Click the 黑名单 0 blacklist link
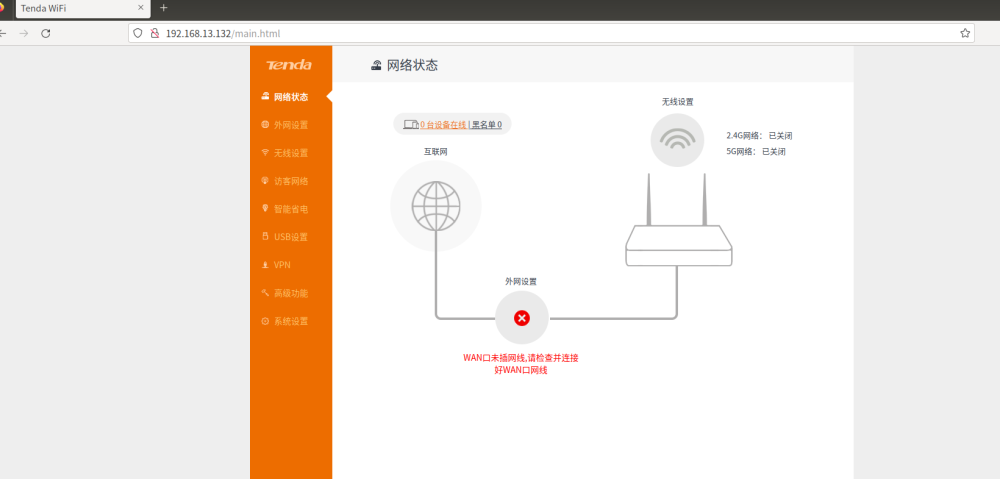Viewport: 1000px width, 479px height. click(x=487, y=125)
